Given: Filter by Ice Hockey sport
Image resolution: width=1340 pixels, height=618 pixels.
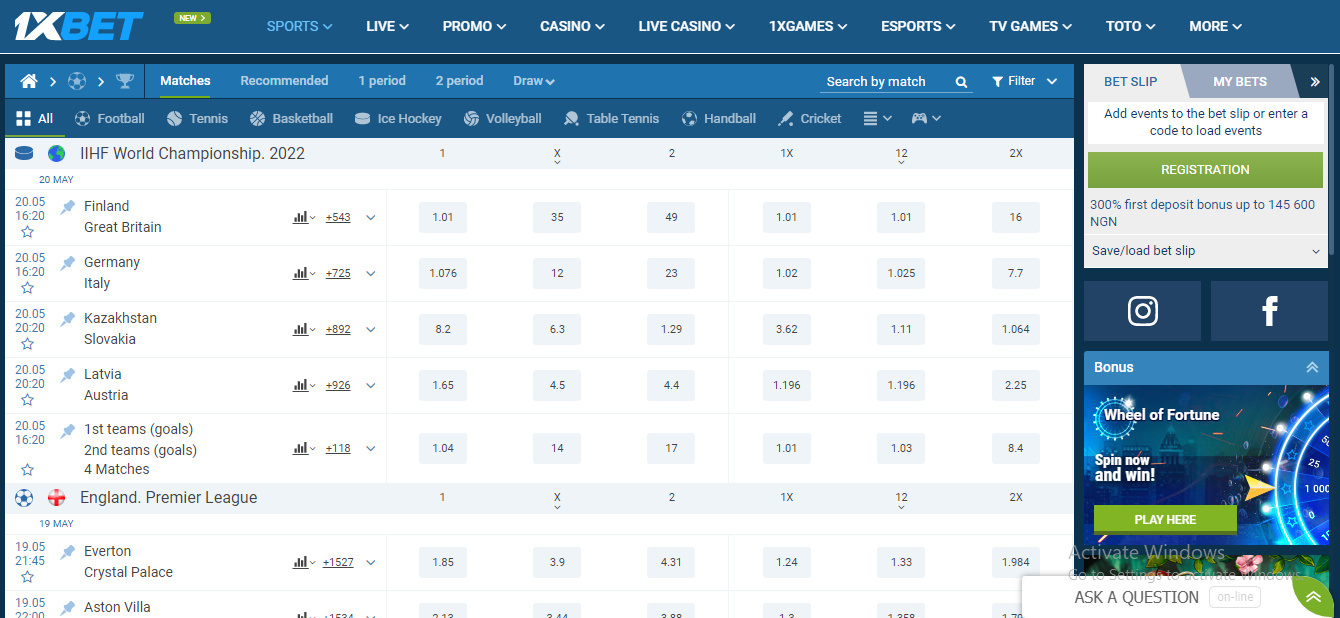Looking at the screenshot, I should [x=398, y=118].
